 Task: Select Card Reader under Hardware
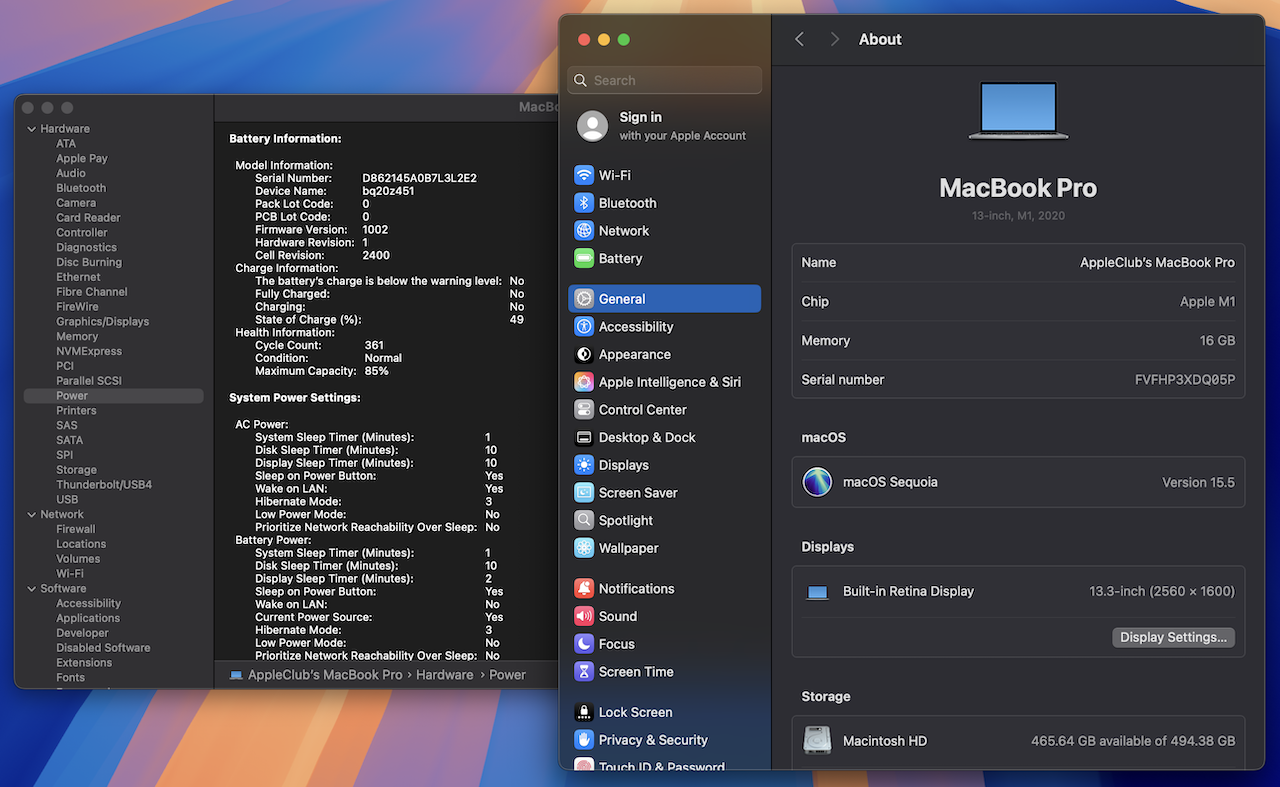pos(88,218)
